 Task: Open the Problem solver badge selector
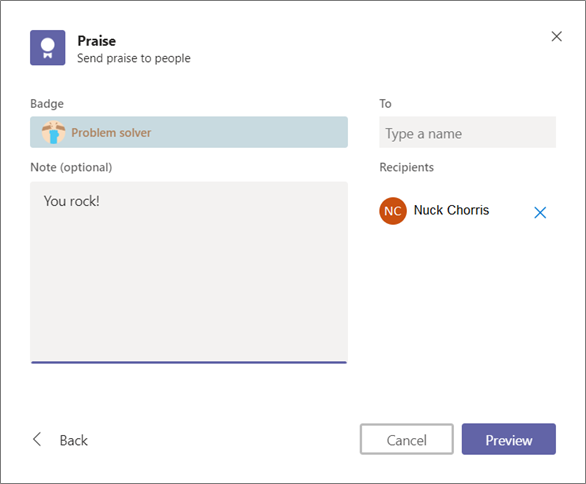pyautogui.click(x=189, y=132)
